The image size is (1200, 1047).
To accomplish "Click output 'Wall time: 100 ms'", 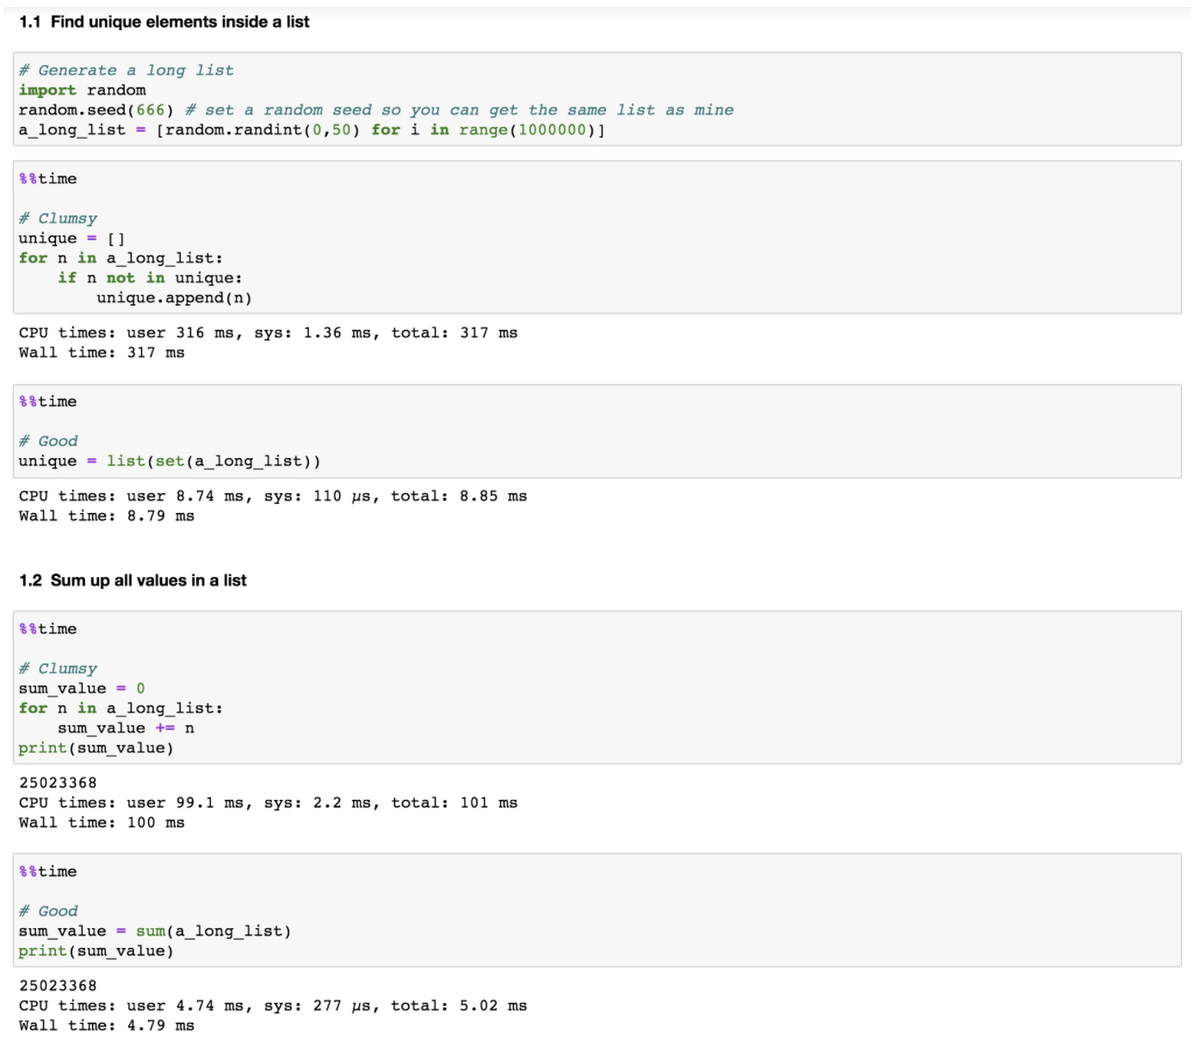I will click(x=102, y=823).
